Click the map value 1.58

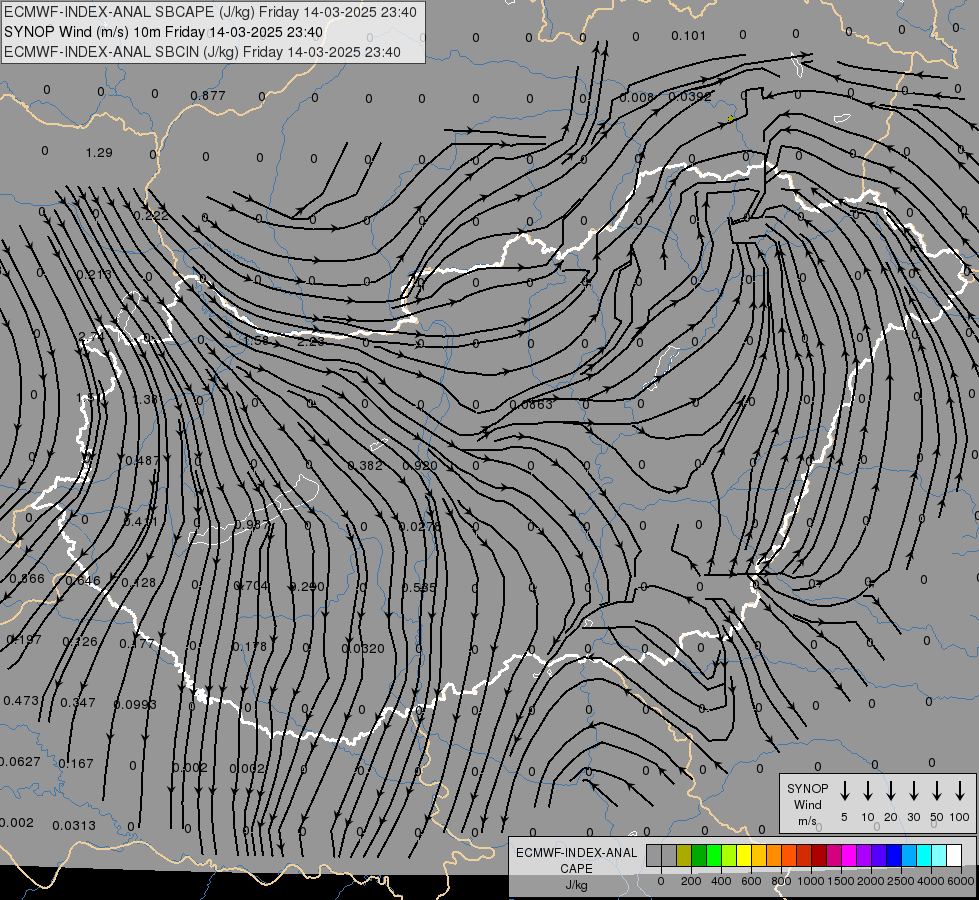[x=255, y=340]
